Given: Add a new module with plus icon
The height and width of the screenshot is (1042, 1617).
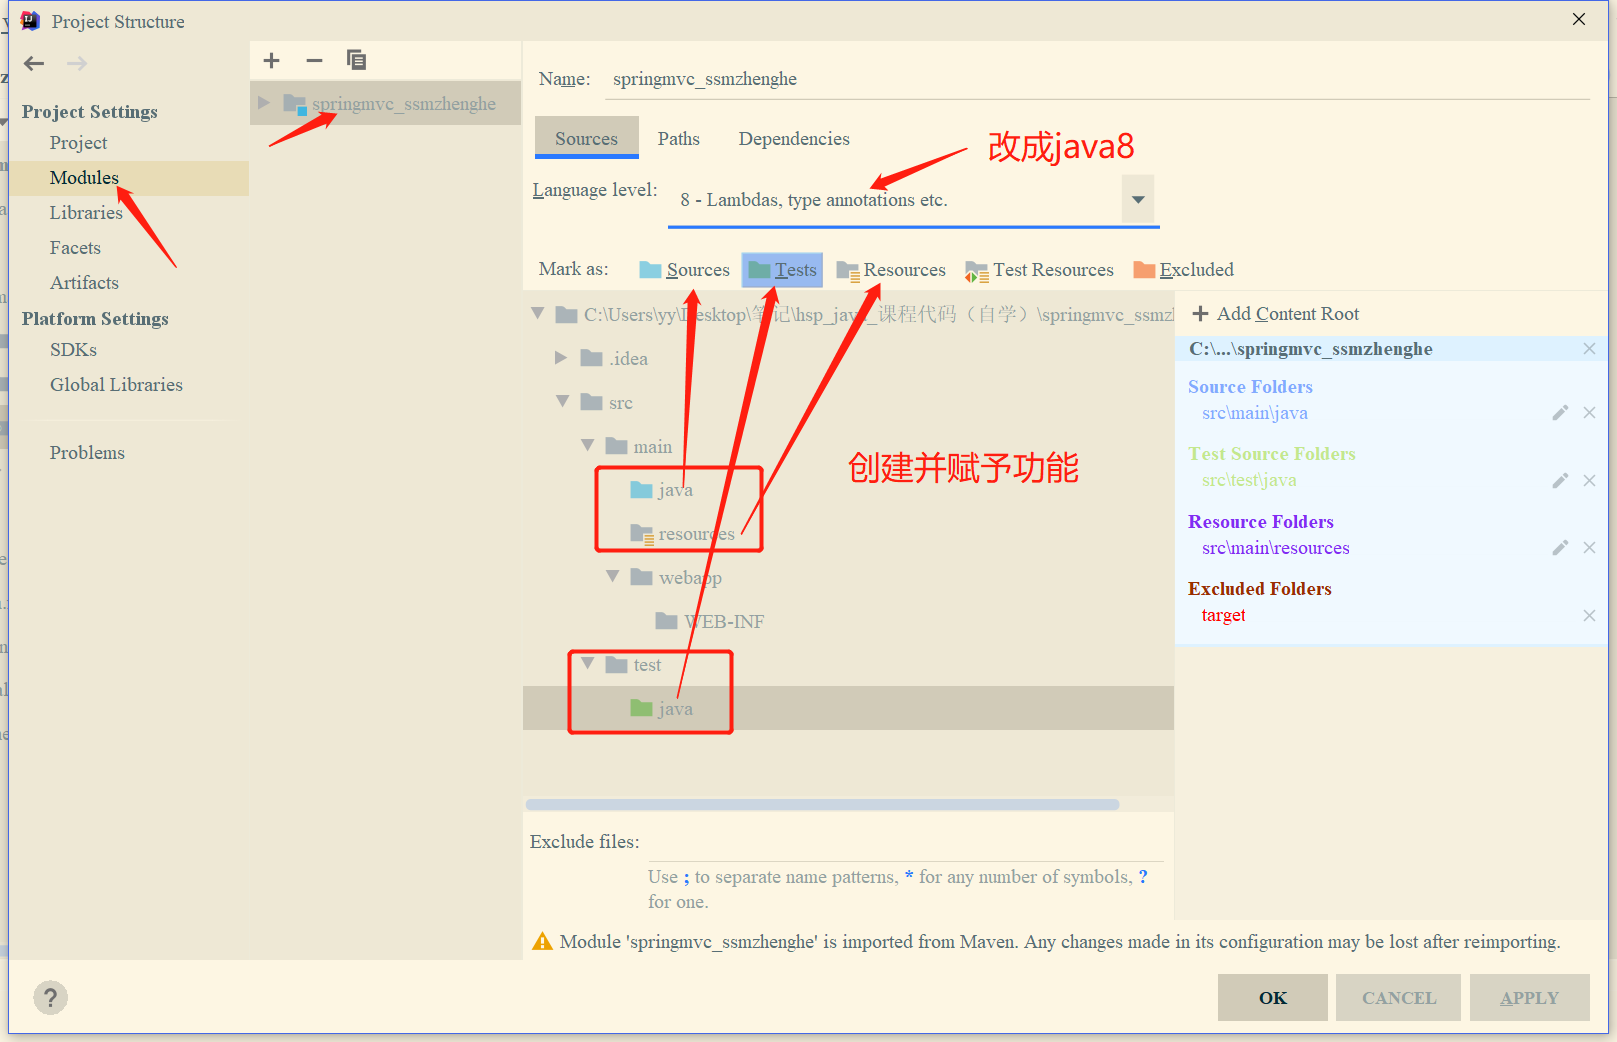Looking at the screenshot, I should (271, 61).
